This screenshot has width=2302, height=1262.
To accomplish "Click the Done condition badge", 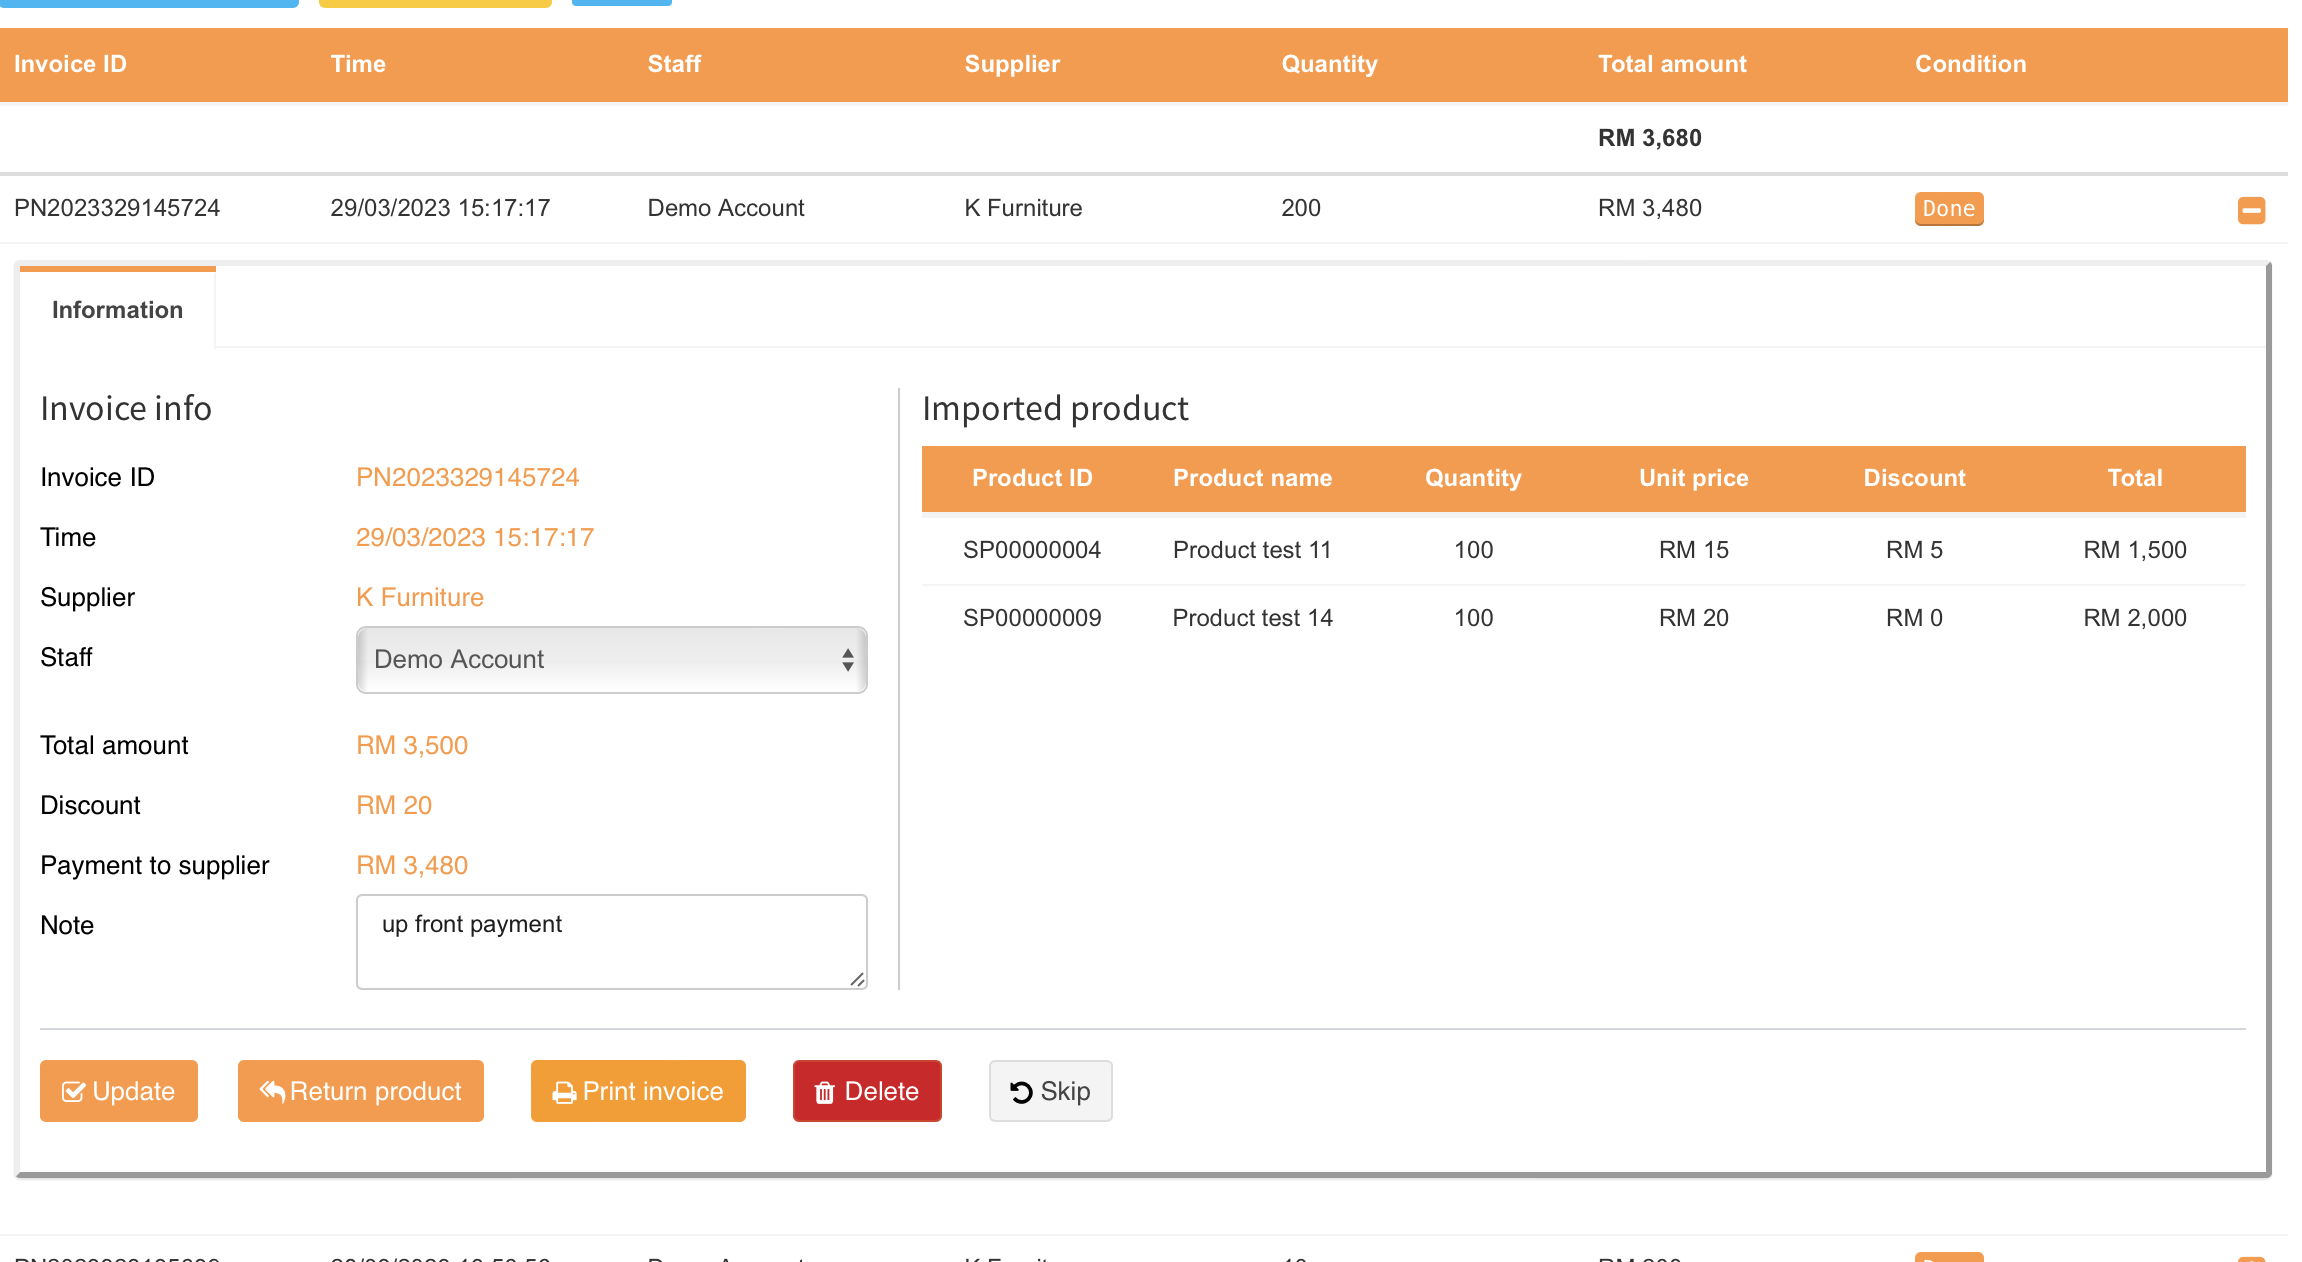I will coord(1948,209).
